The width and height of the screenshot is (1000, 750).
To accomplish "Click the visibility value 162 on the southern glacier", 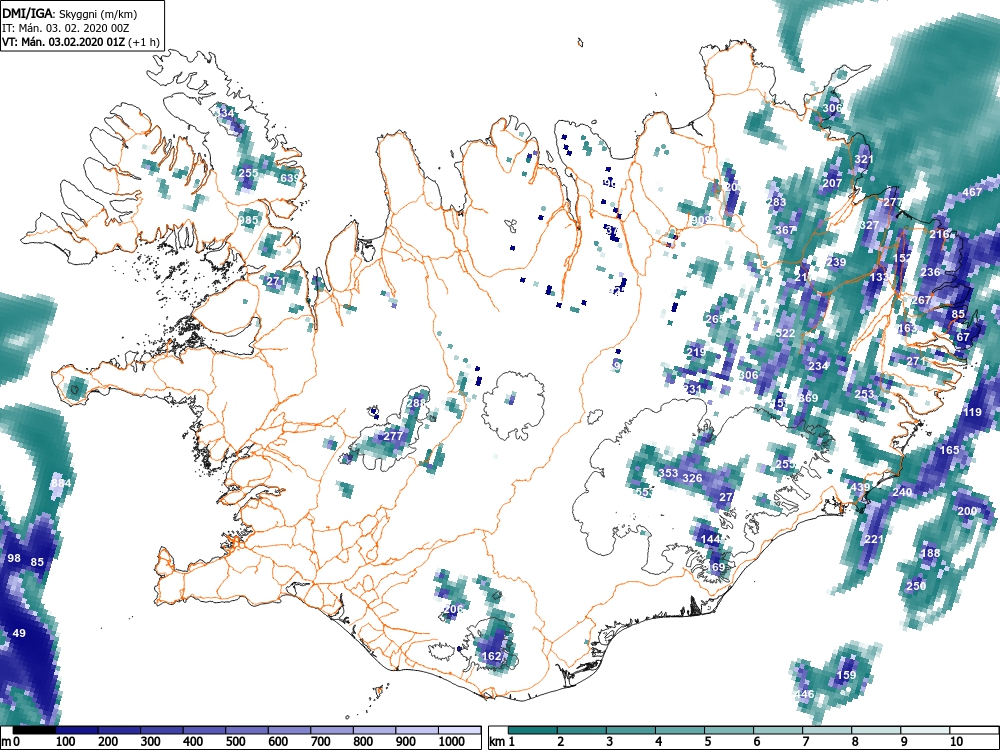I will click(491, 656).
